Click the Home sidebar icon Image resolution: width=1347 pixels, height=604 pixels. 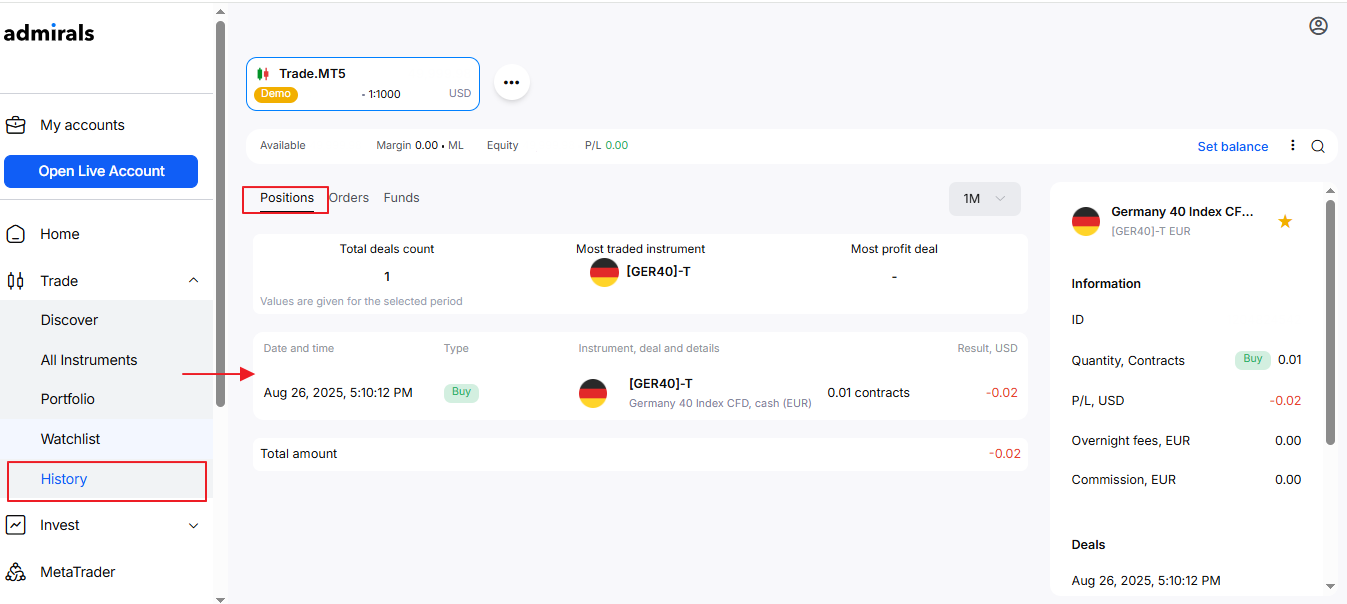(x=16, y=234)
